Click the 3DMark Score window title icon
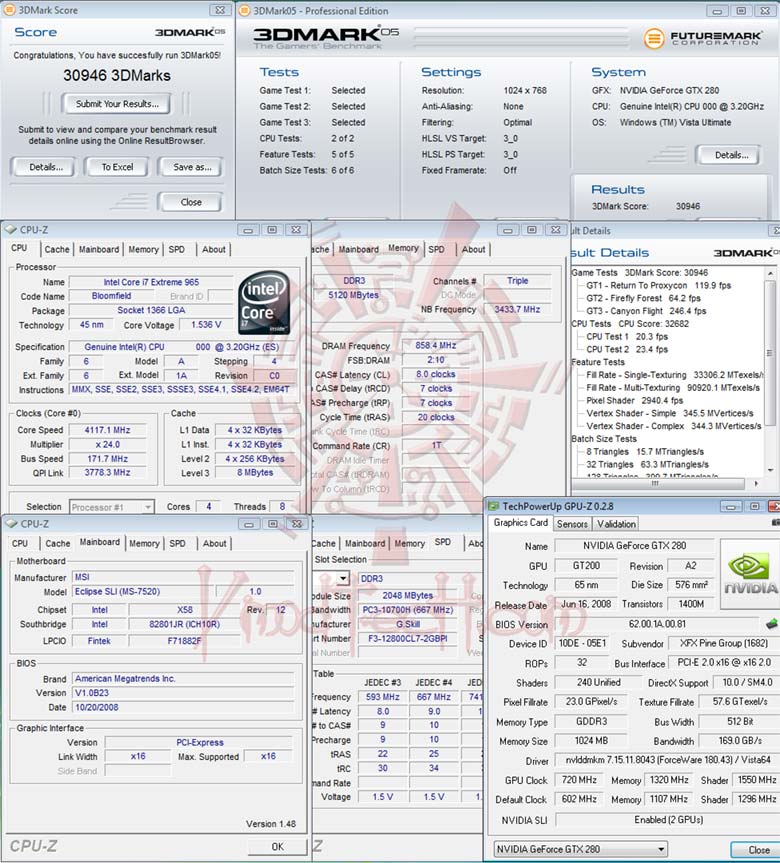This screenshot has width=780, height=863. 9,10
